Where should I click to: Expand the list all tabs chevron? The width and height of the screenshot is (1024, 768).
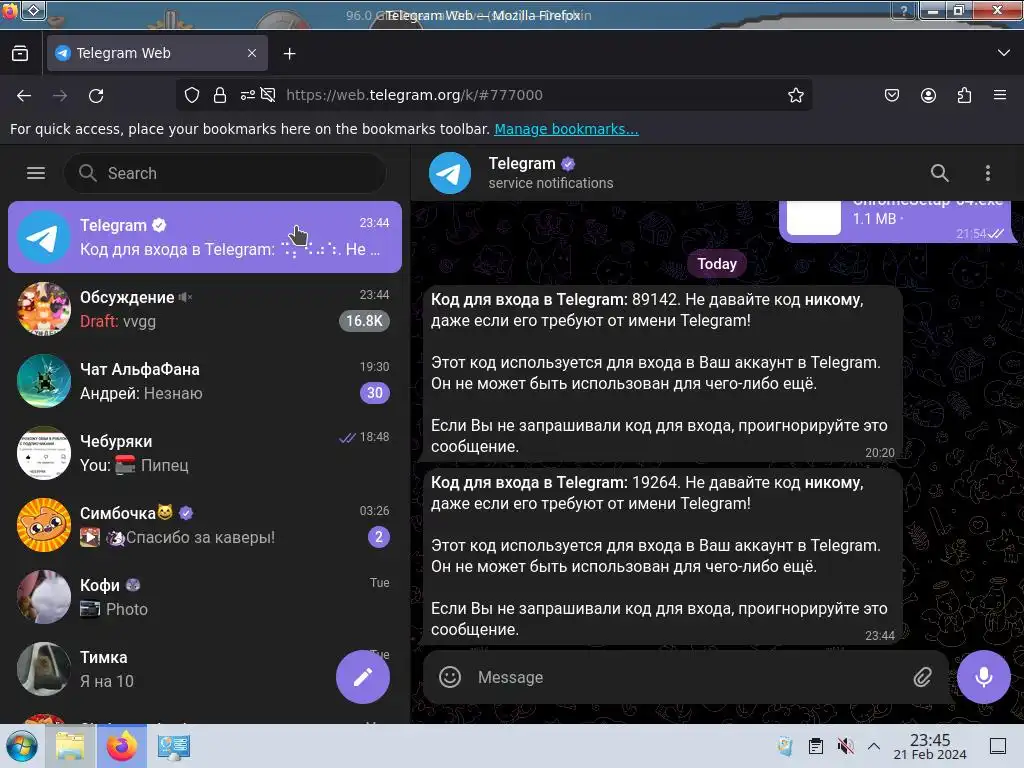click(x=1004, y=53)
